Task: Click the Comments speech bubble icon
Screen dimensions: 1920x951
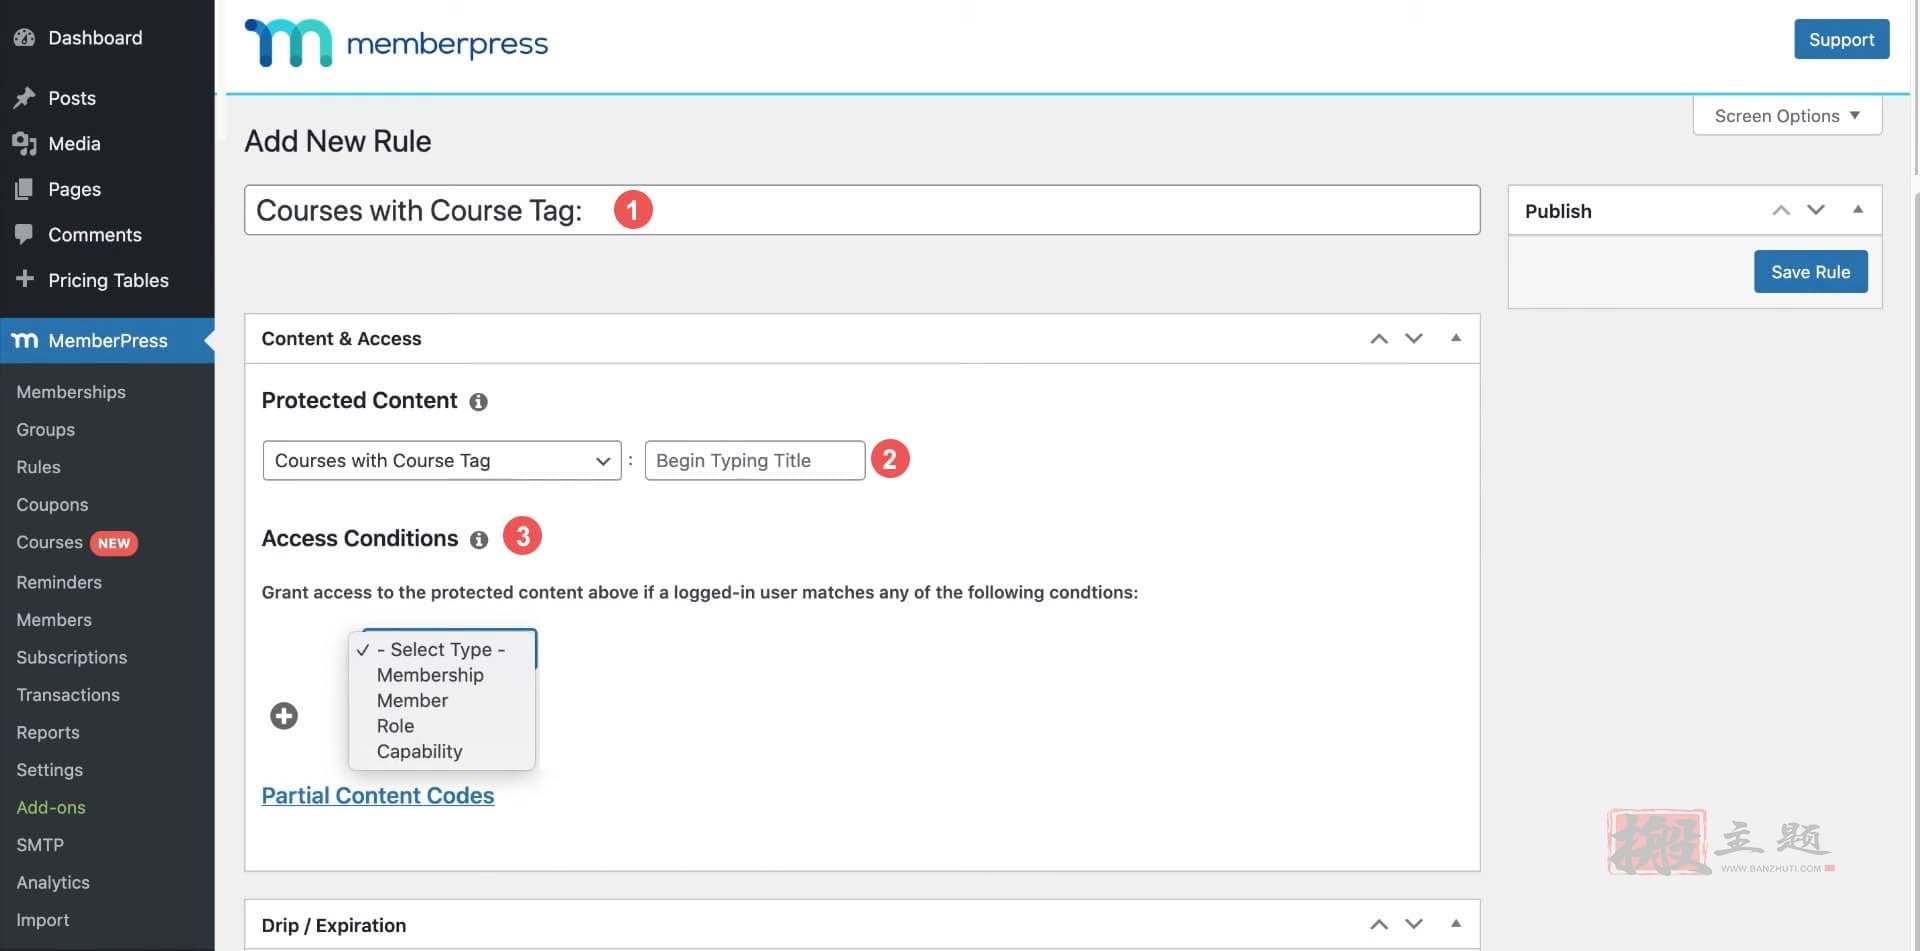Action: click(24, 235)
